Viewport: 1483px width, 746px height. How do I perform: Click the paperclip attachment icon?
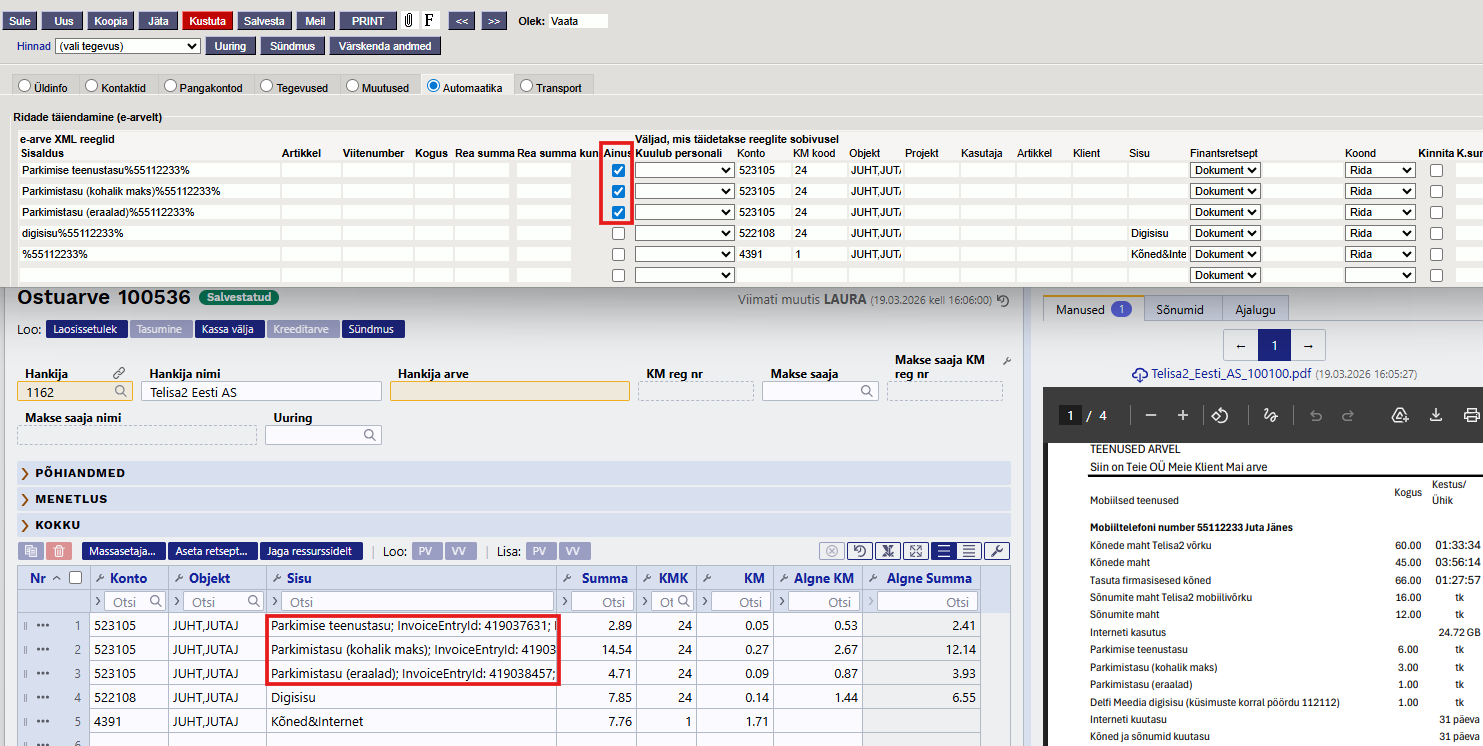[409, 21]
